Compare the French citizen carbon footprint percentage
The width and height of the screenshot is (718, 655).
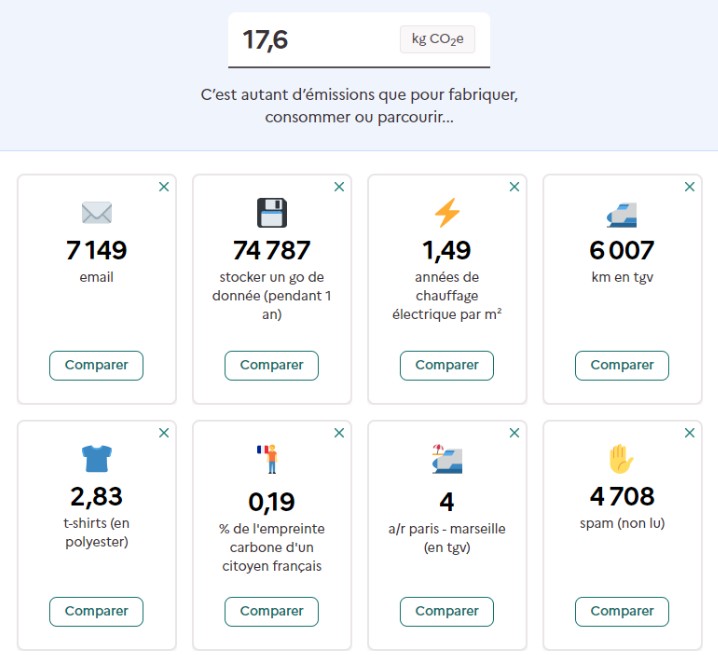pos(271,611)
